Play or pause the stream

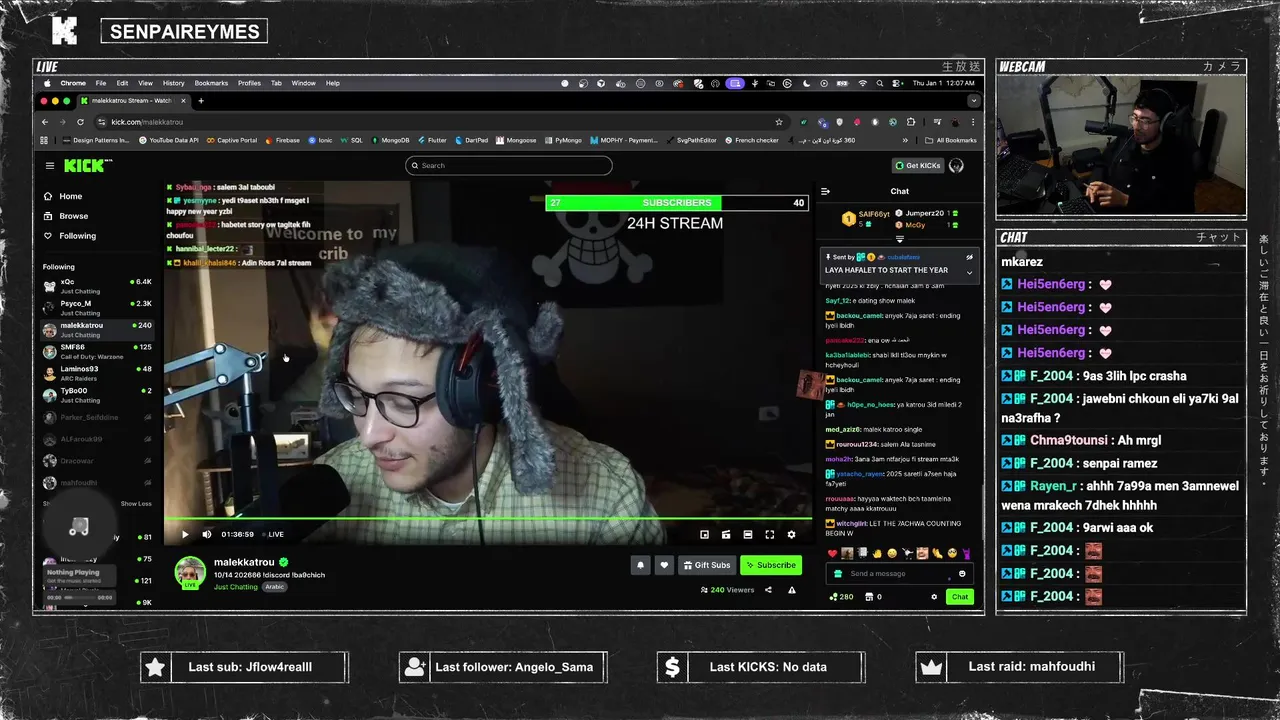click(x=185, y=534)
